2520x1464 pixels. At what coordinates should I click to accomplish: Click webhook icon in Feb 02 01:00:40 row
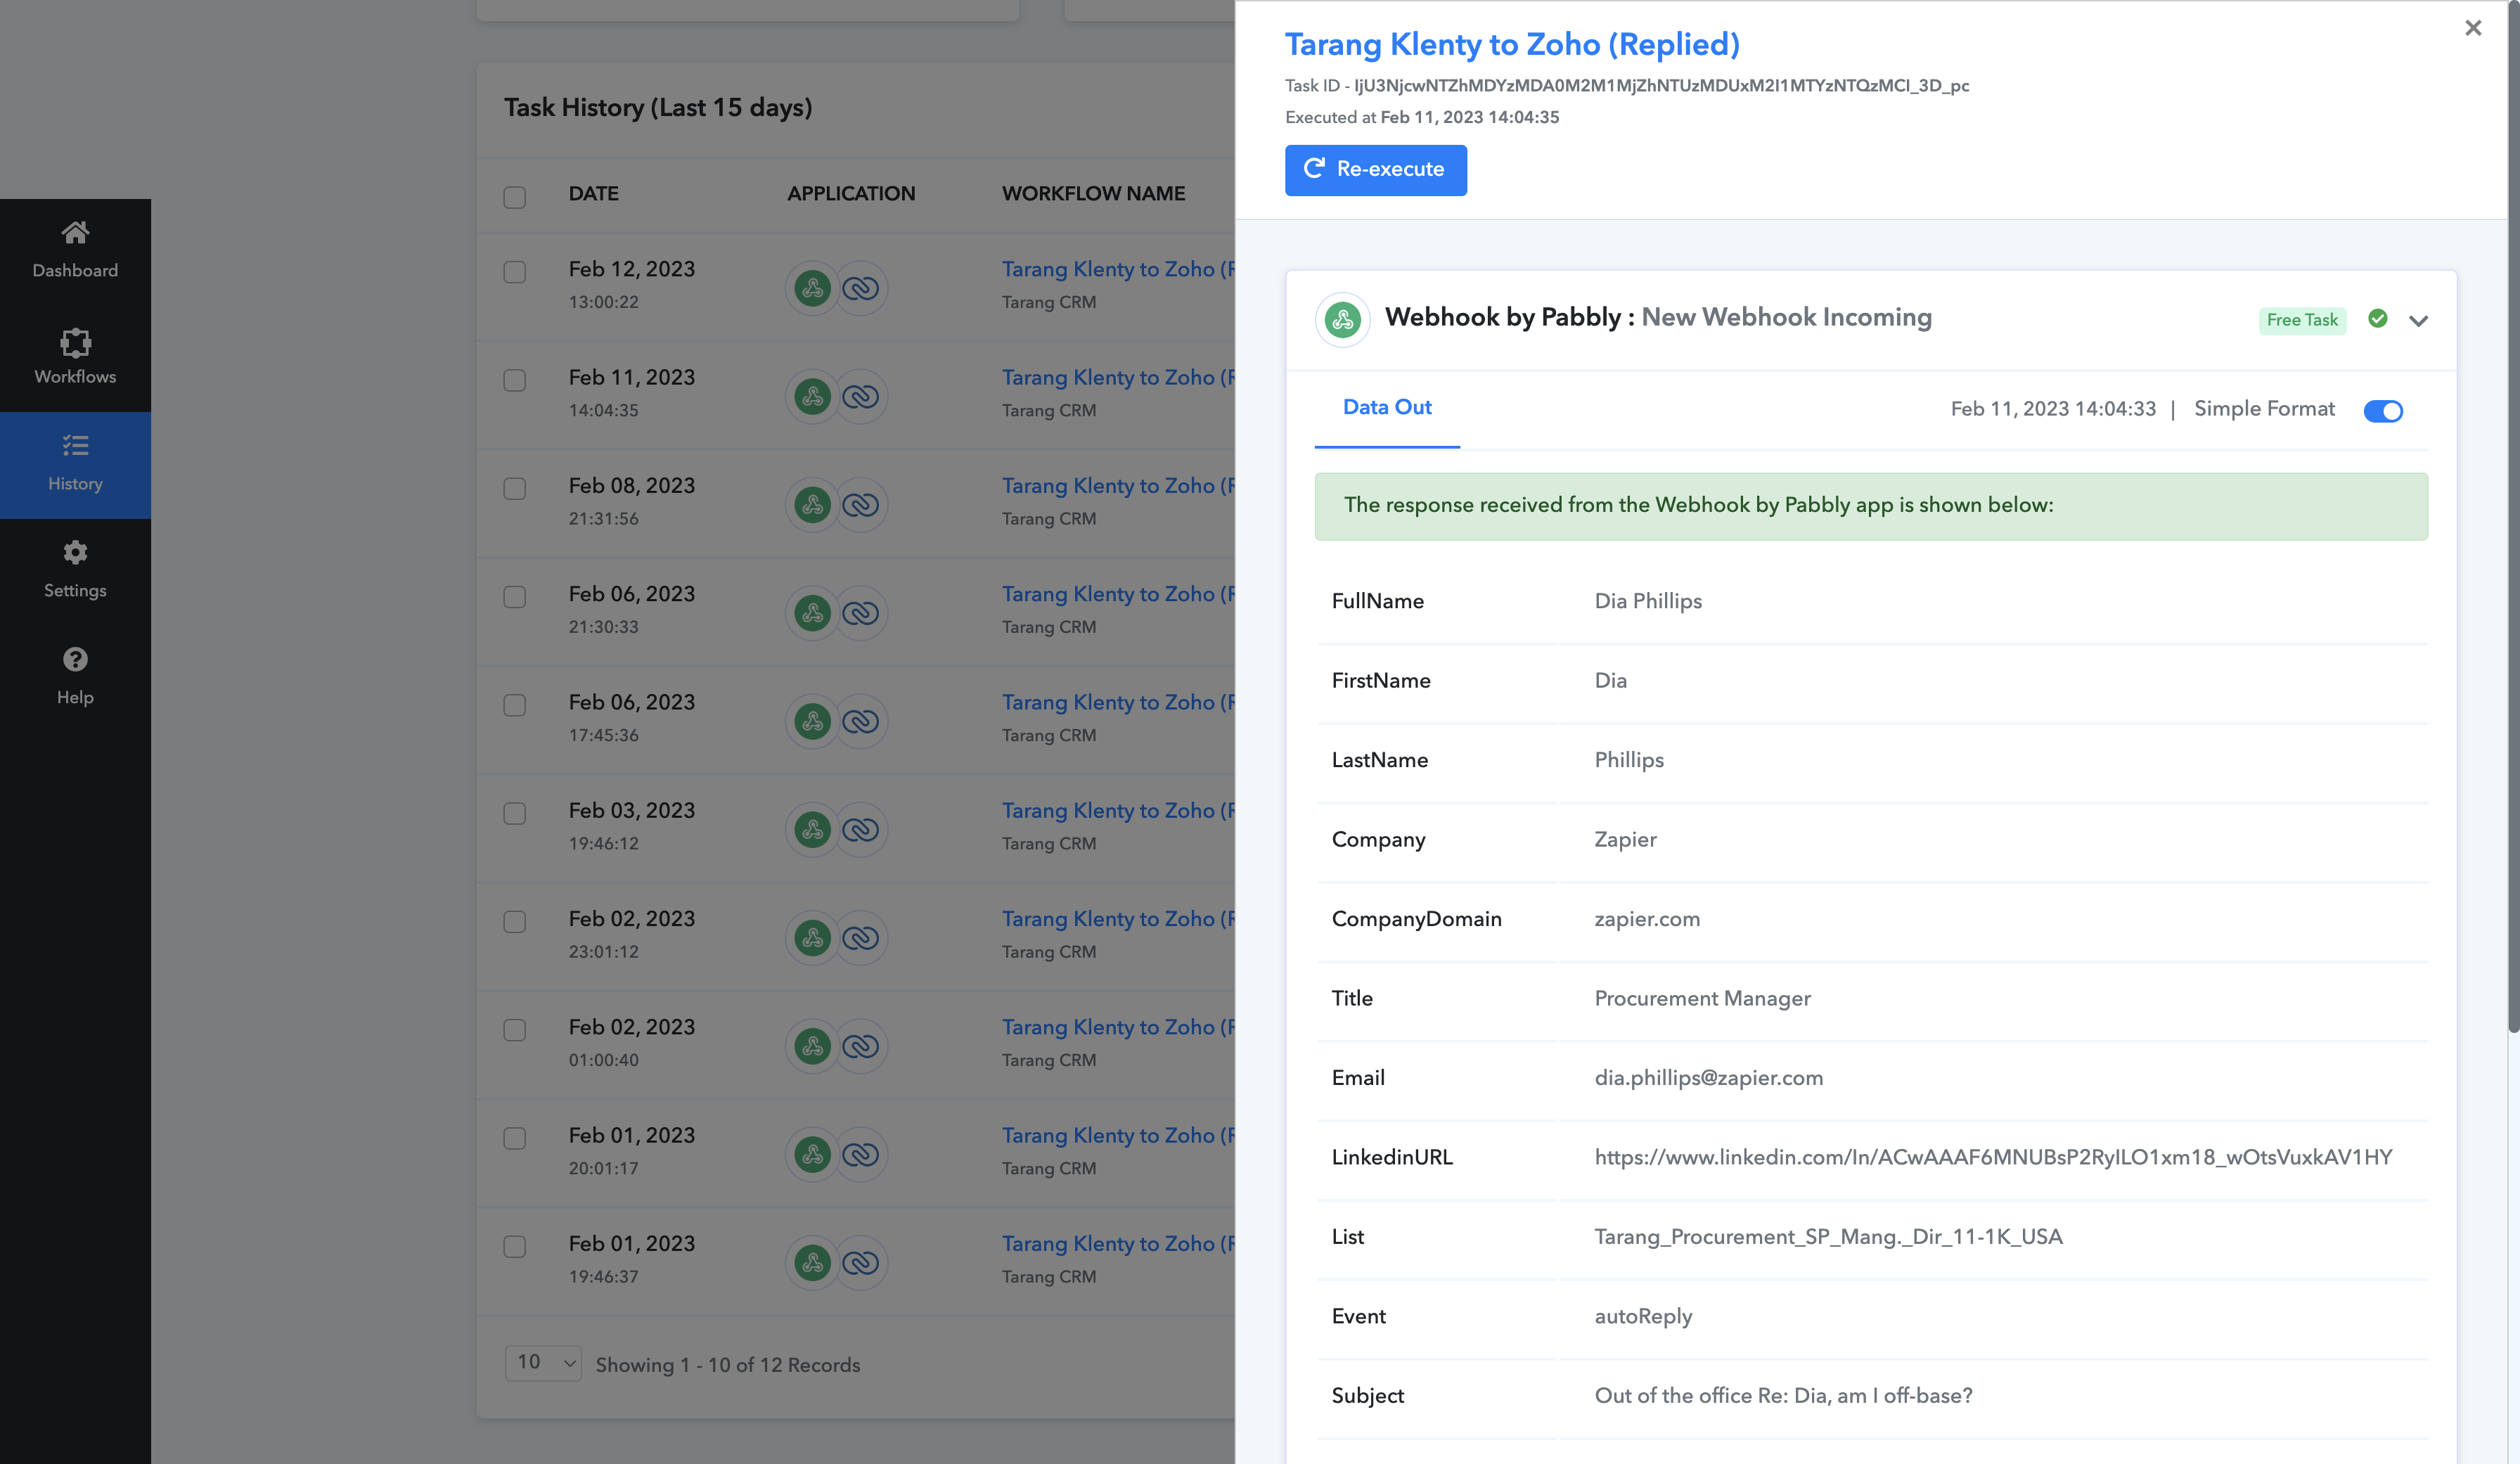tap(813, 1046)
